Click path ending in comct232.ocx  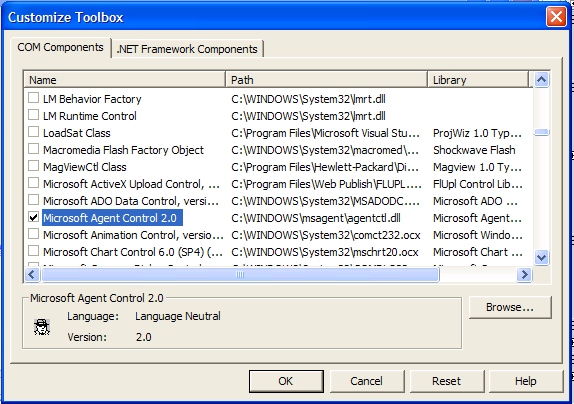click(x=326, y=235)
